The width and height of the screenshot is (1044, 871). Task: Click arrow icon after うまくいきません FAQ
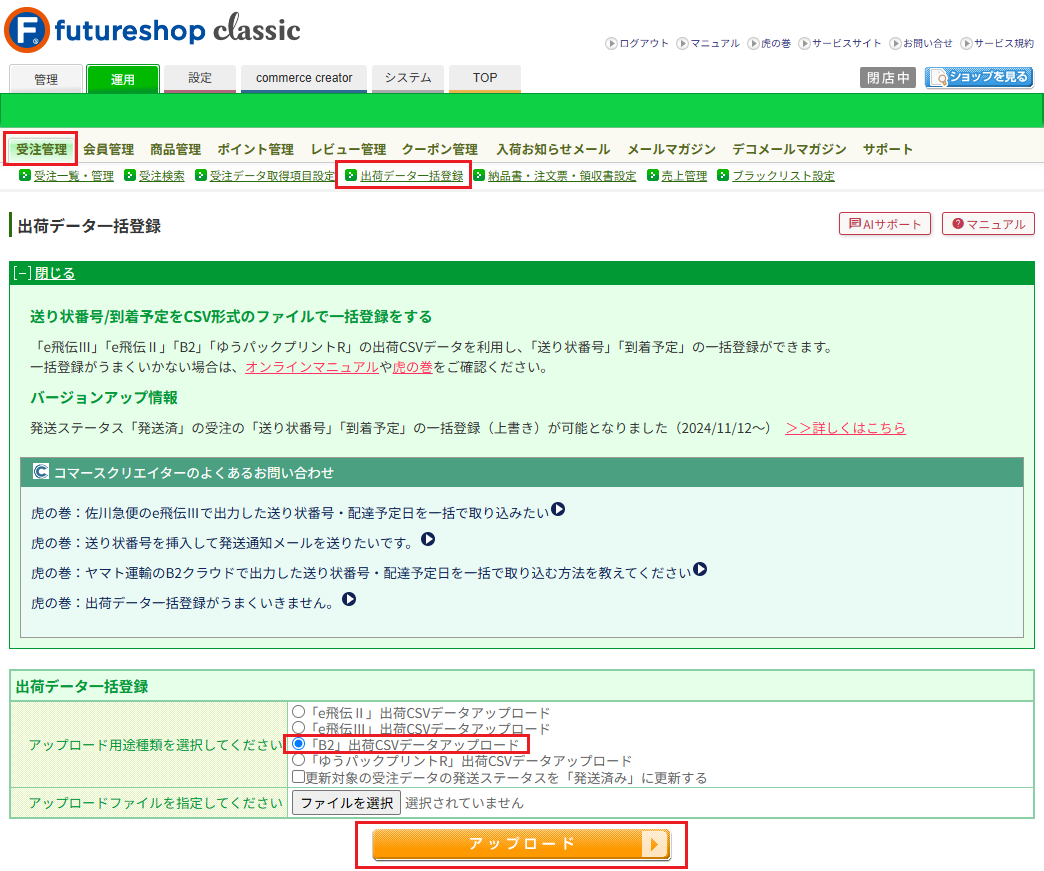click(349, 599)
